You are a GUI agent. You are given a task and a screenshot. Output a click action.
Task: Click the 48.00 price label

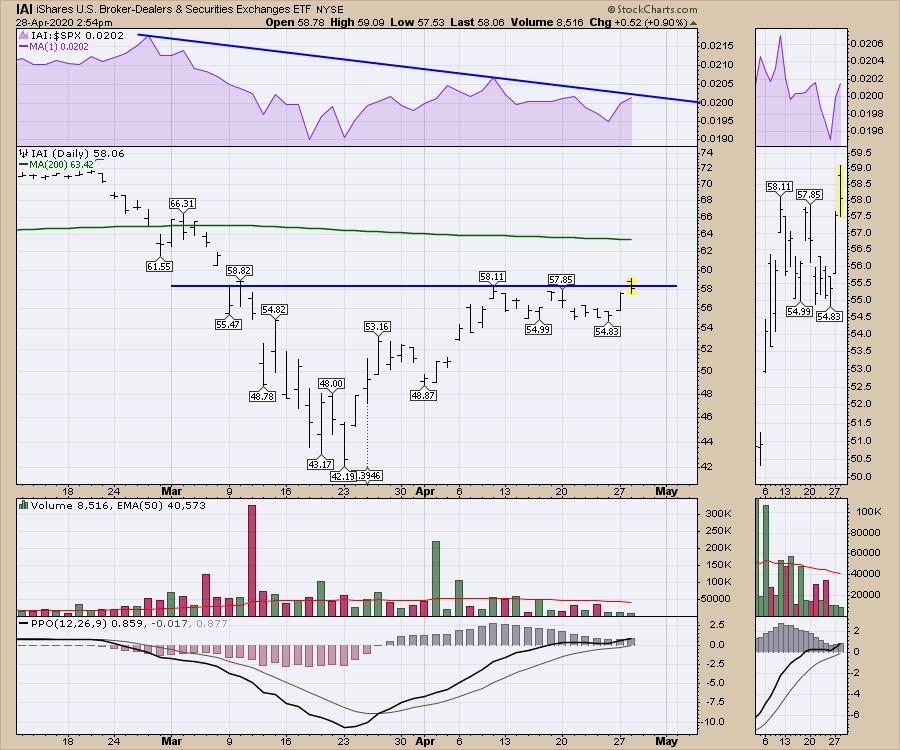pos(331,383)
